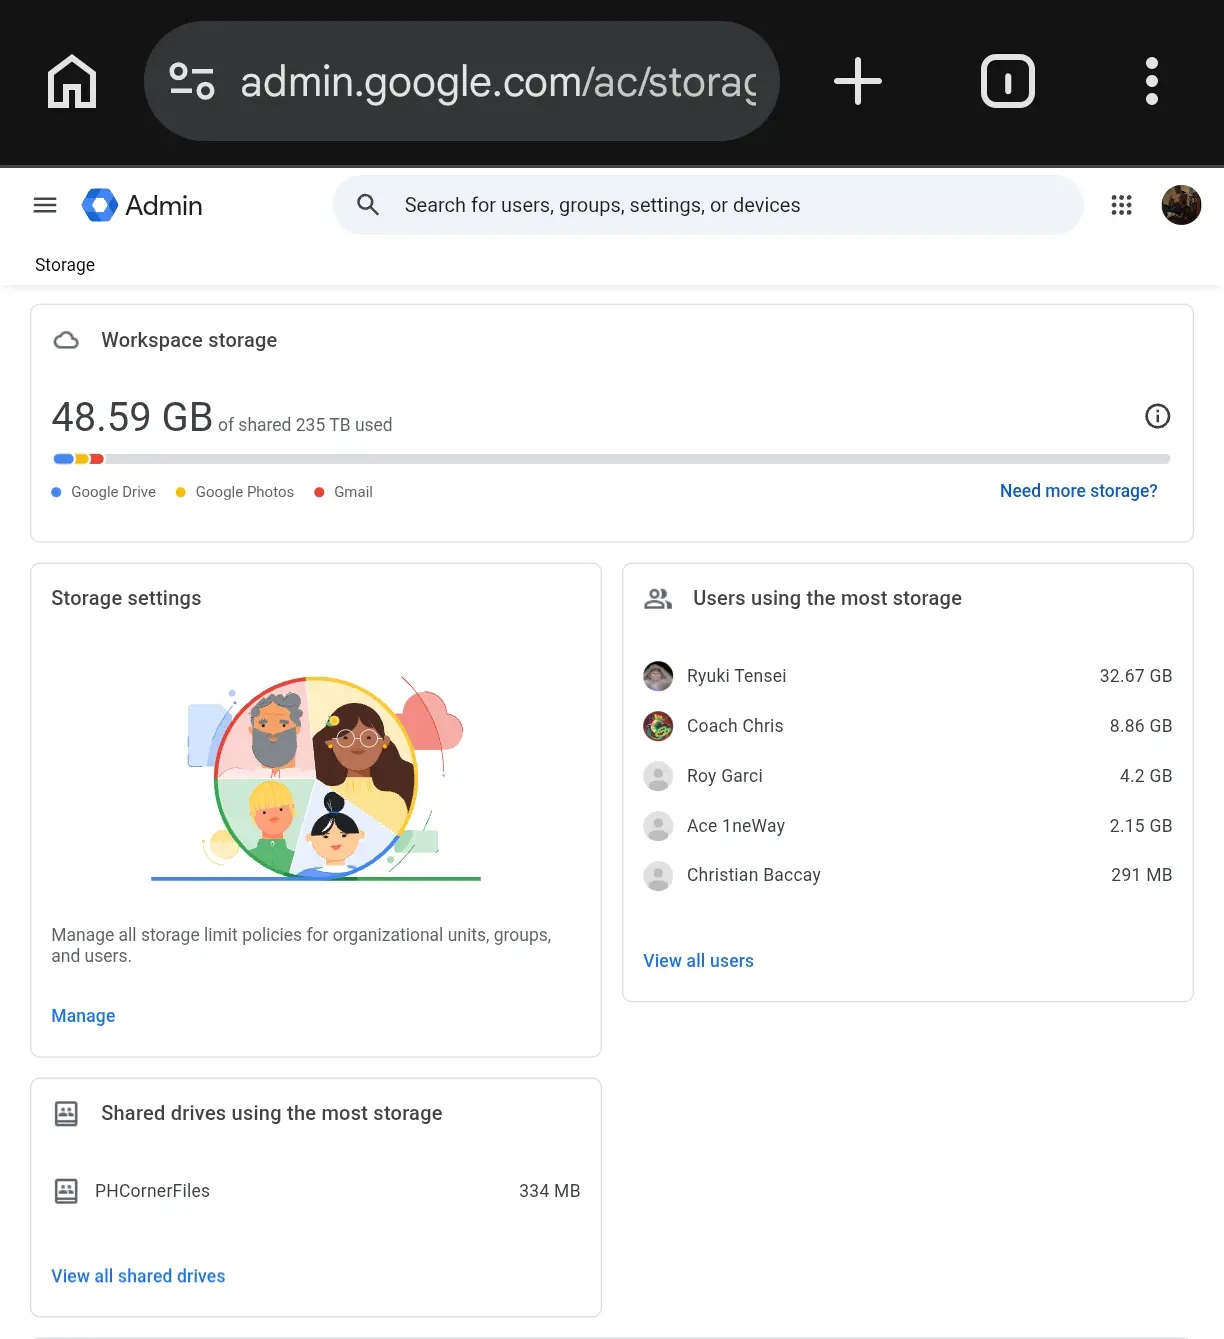Click the 334 MB drive size
The width and height of the screenshot is (1224, 1339).
550,1191
